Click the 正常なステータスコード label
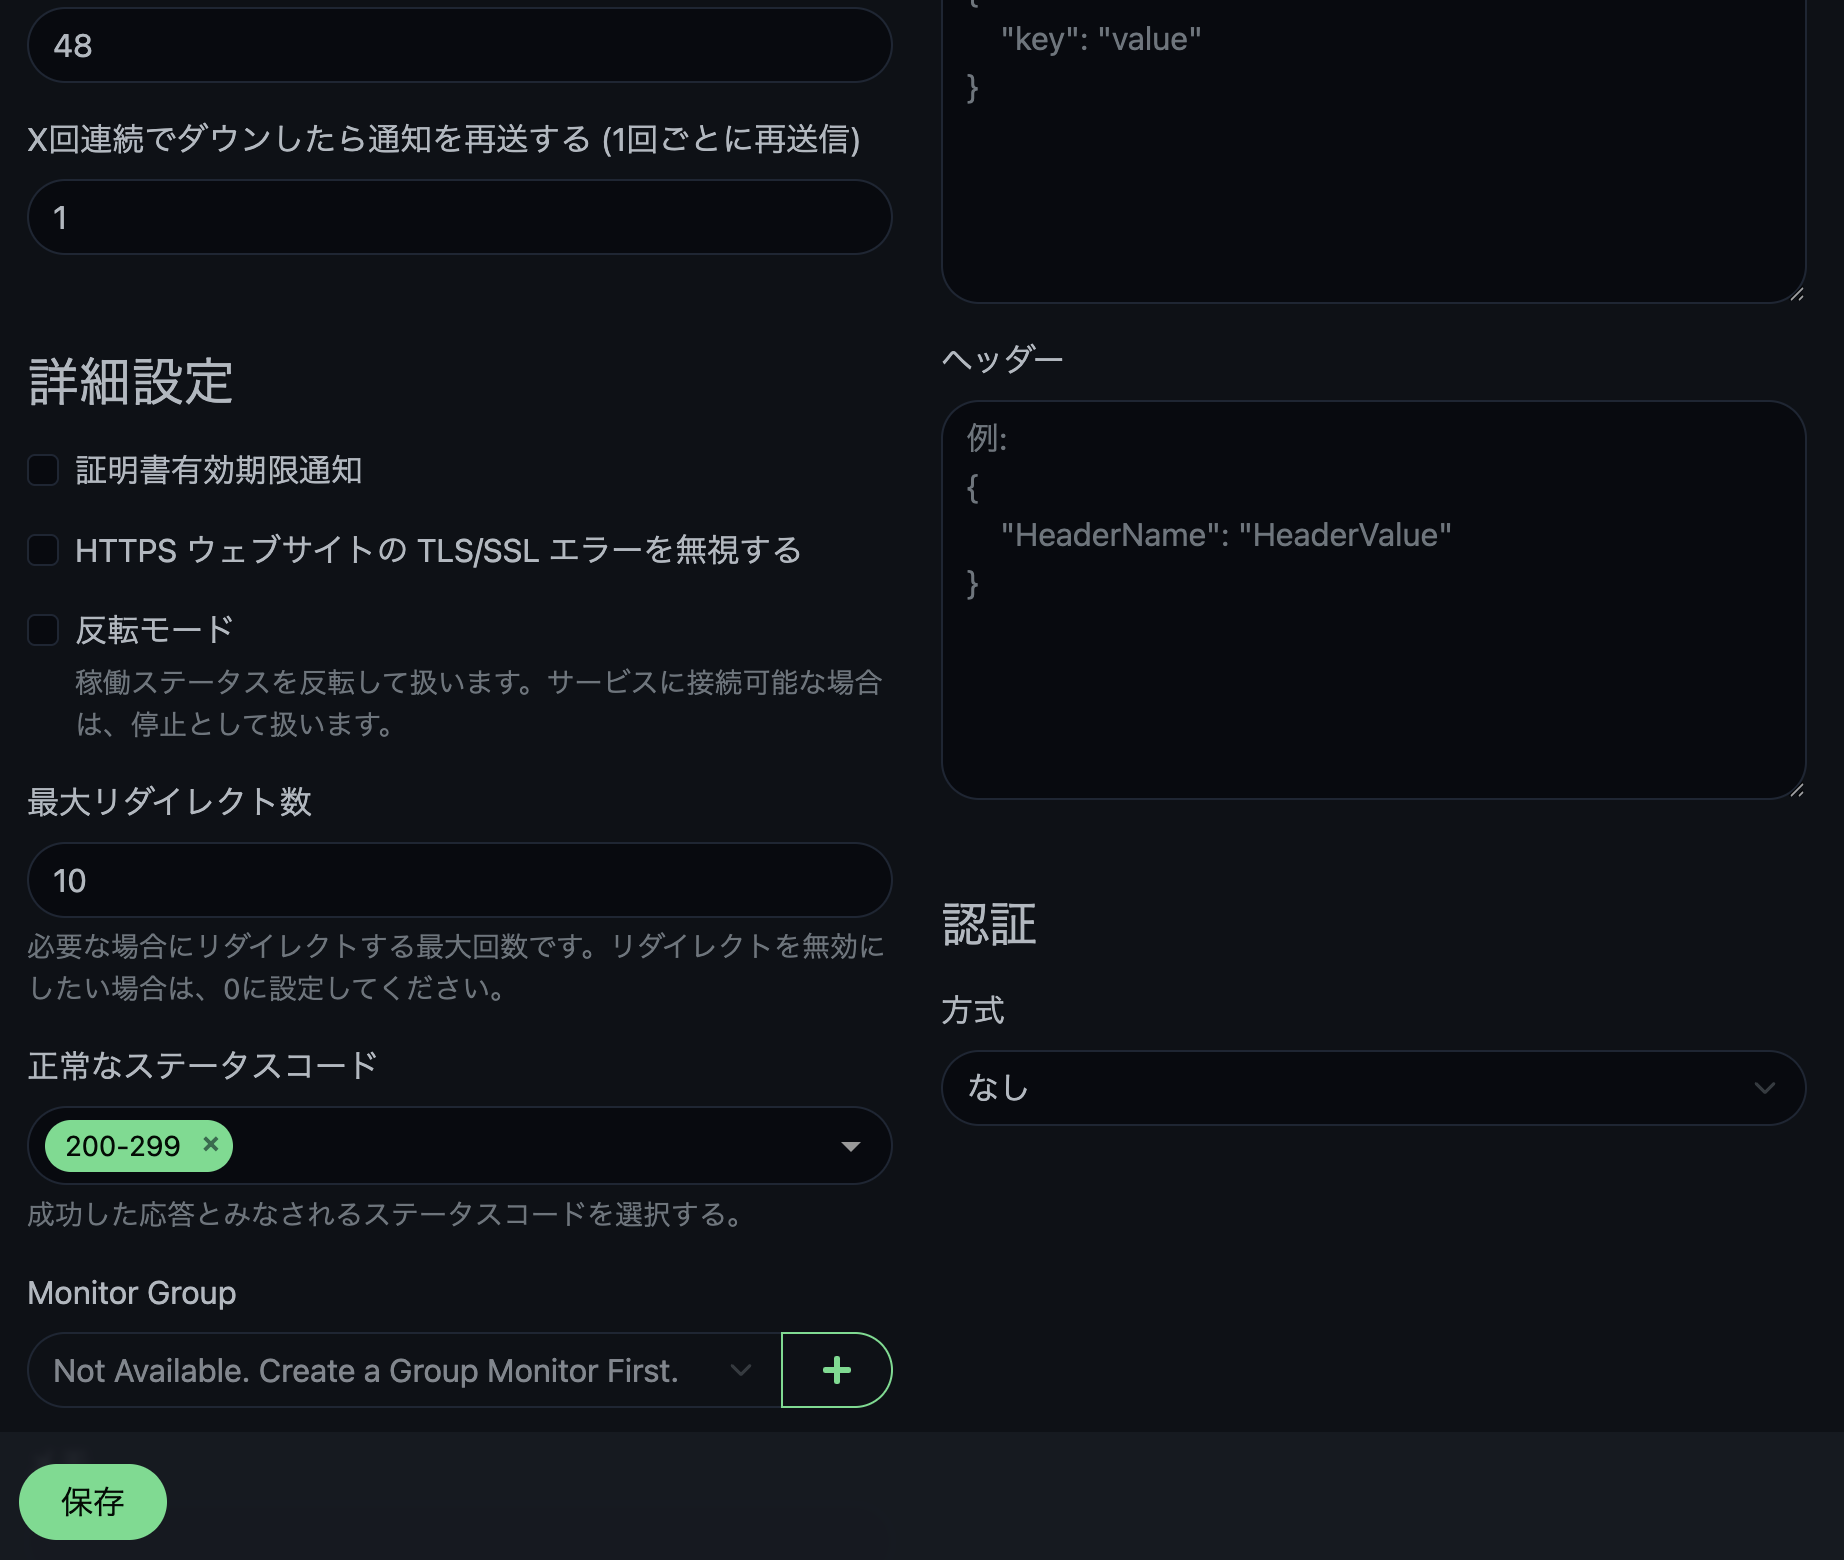The width and height of the screenshot is (1844, 1560). [x=203, y=1066]
